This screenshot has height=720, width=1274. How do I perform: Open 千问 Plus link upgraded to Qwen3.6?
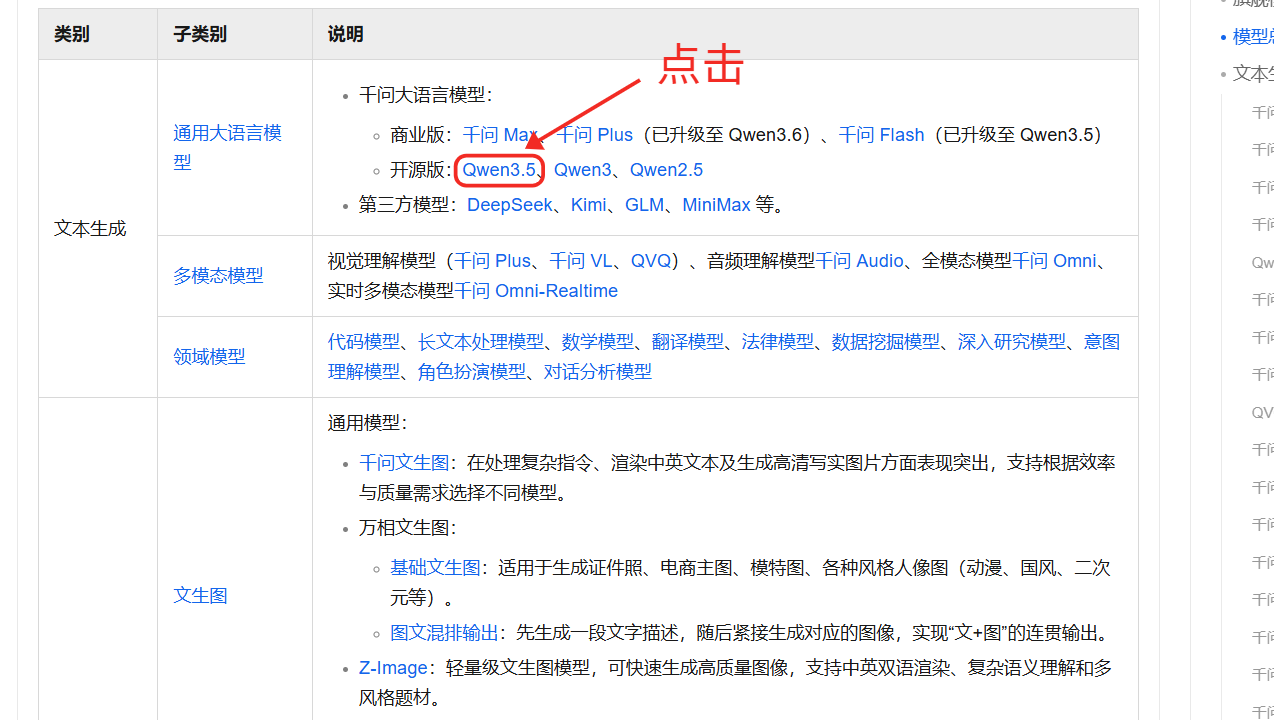594,135
